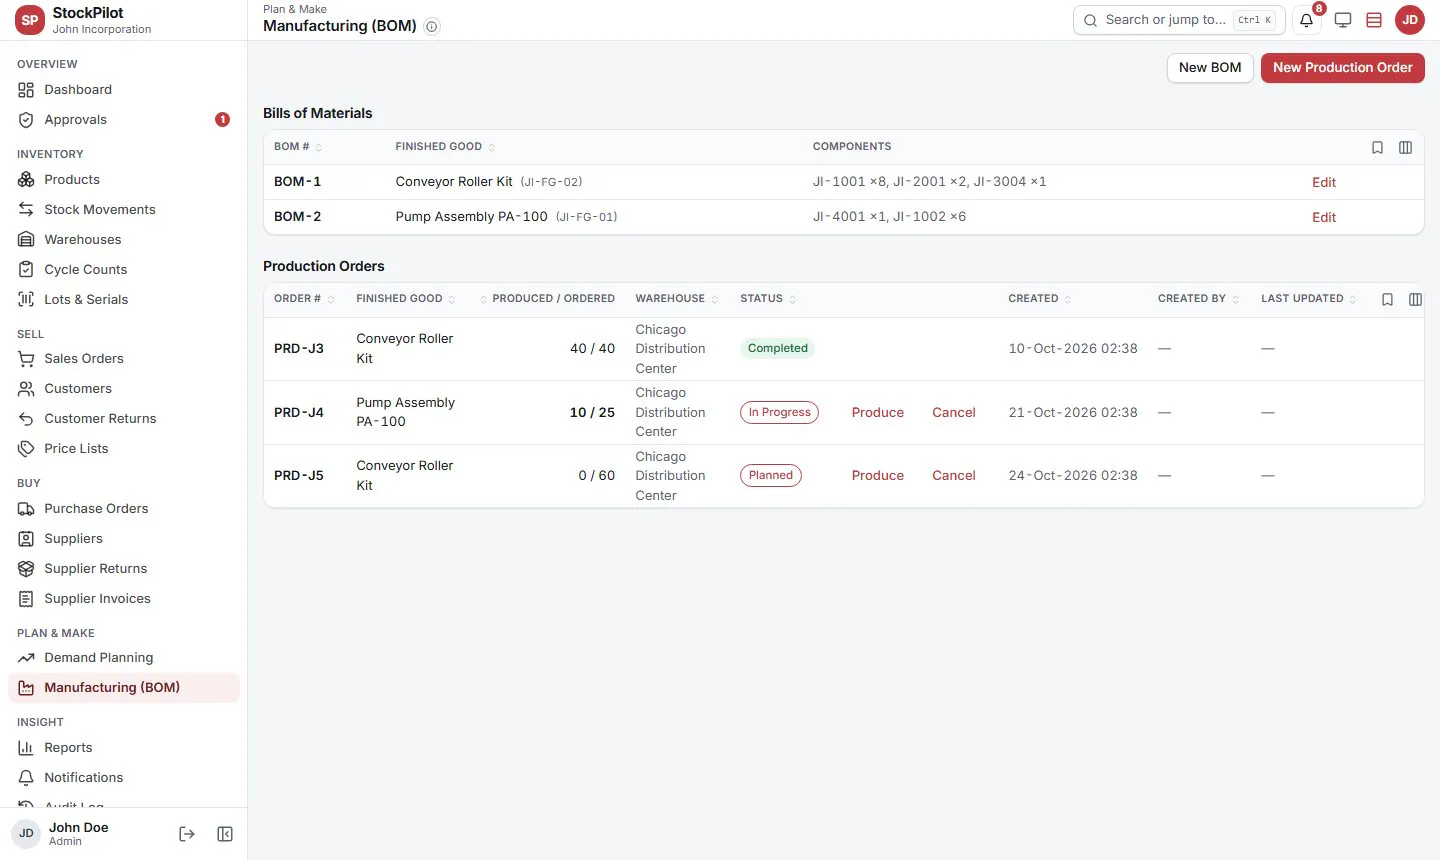Open column chooser in Bills of Materials table

pos(1405,147)
